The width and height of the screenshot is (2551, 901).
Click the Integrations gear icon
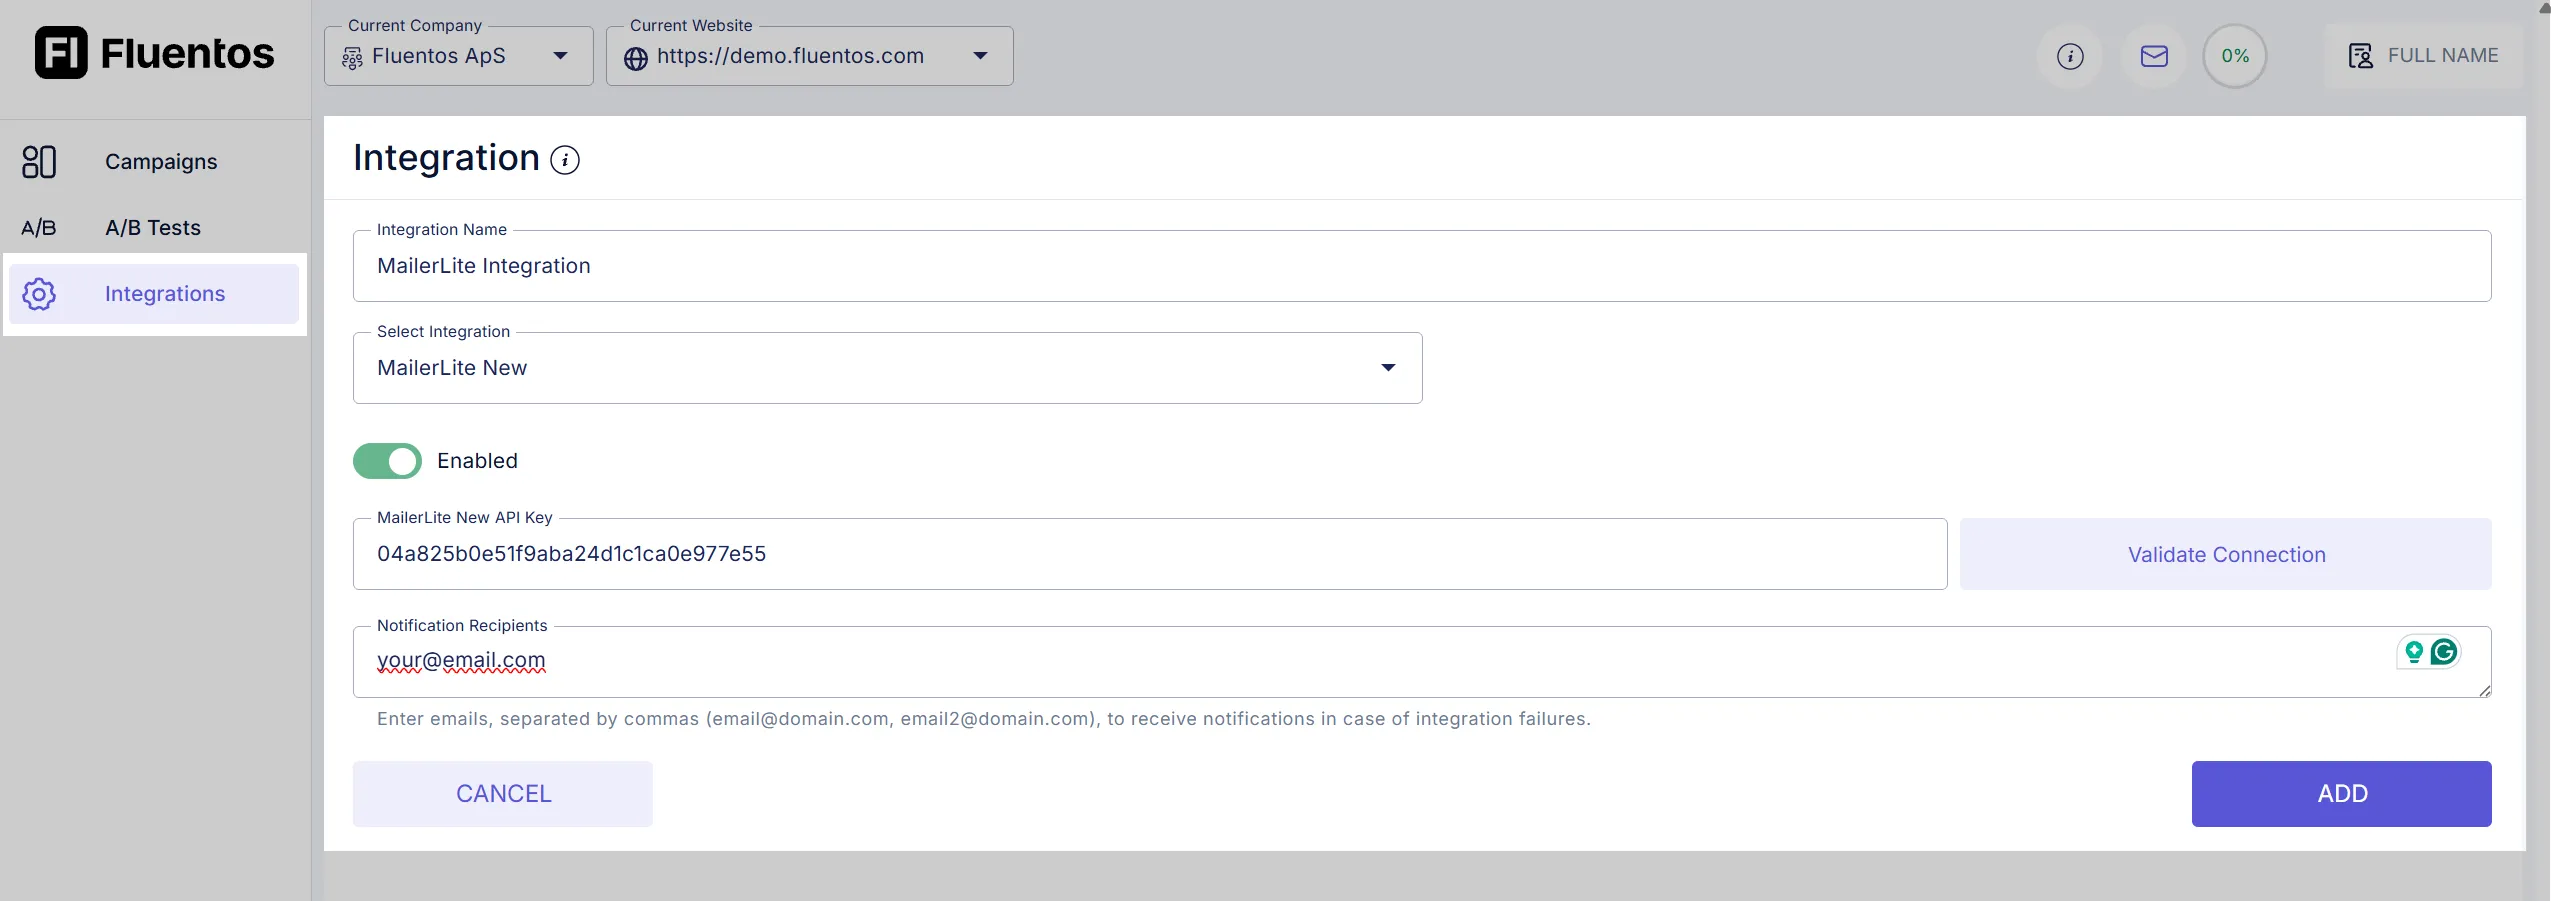(39, 294)
